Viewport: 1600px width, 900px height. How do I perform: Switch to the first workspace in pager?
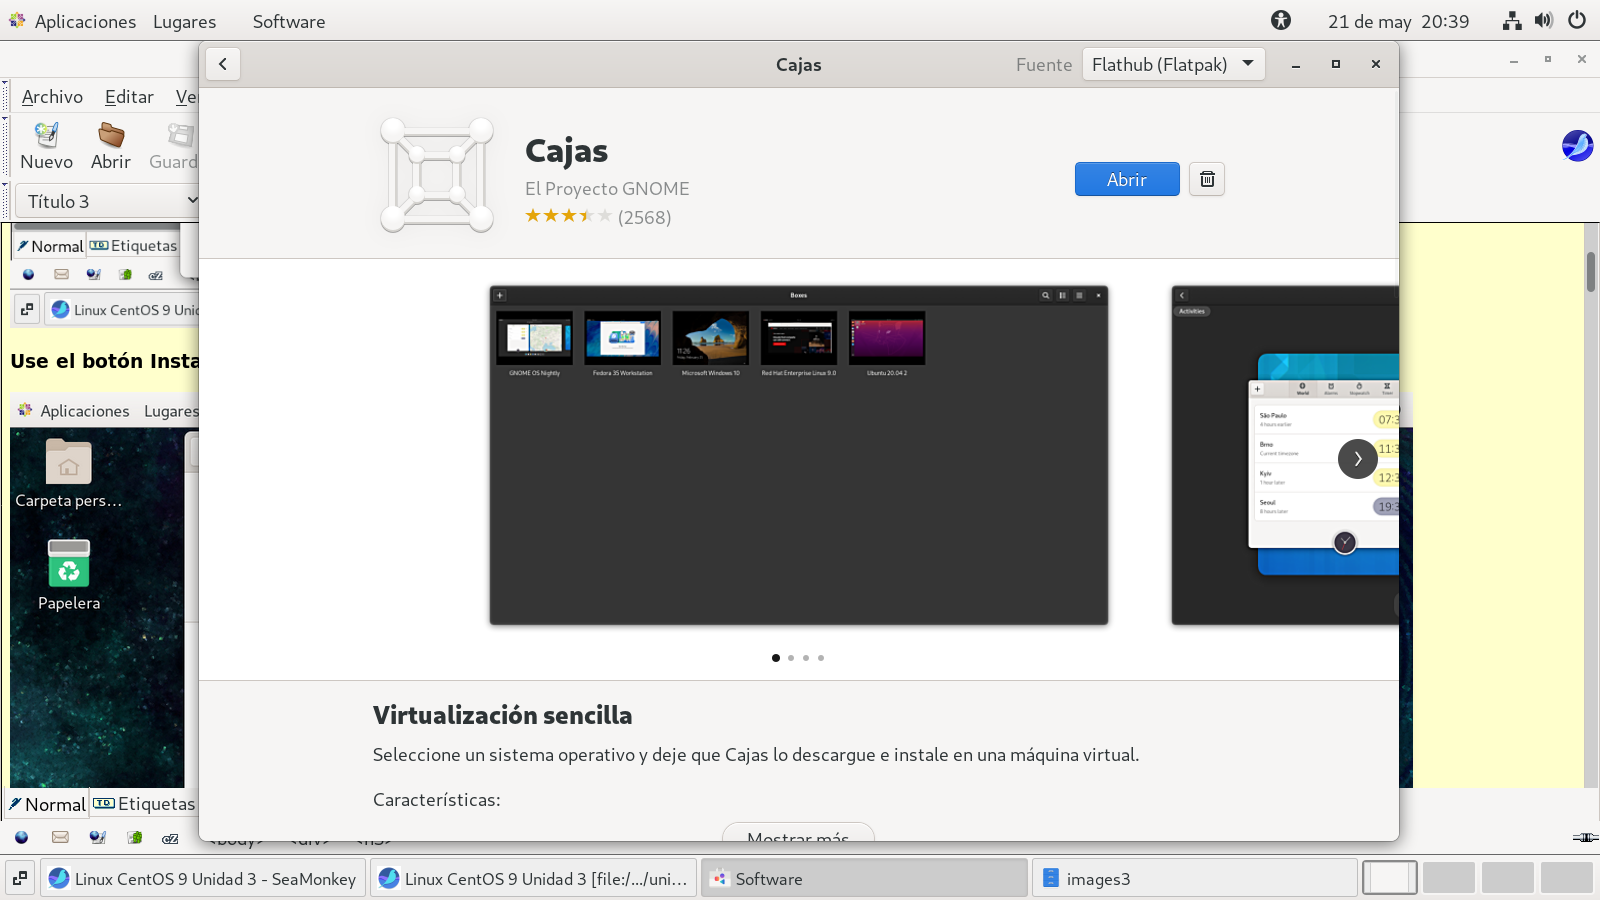coord(1390,878)
